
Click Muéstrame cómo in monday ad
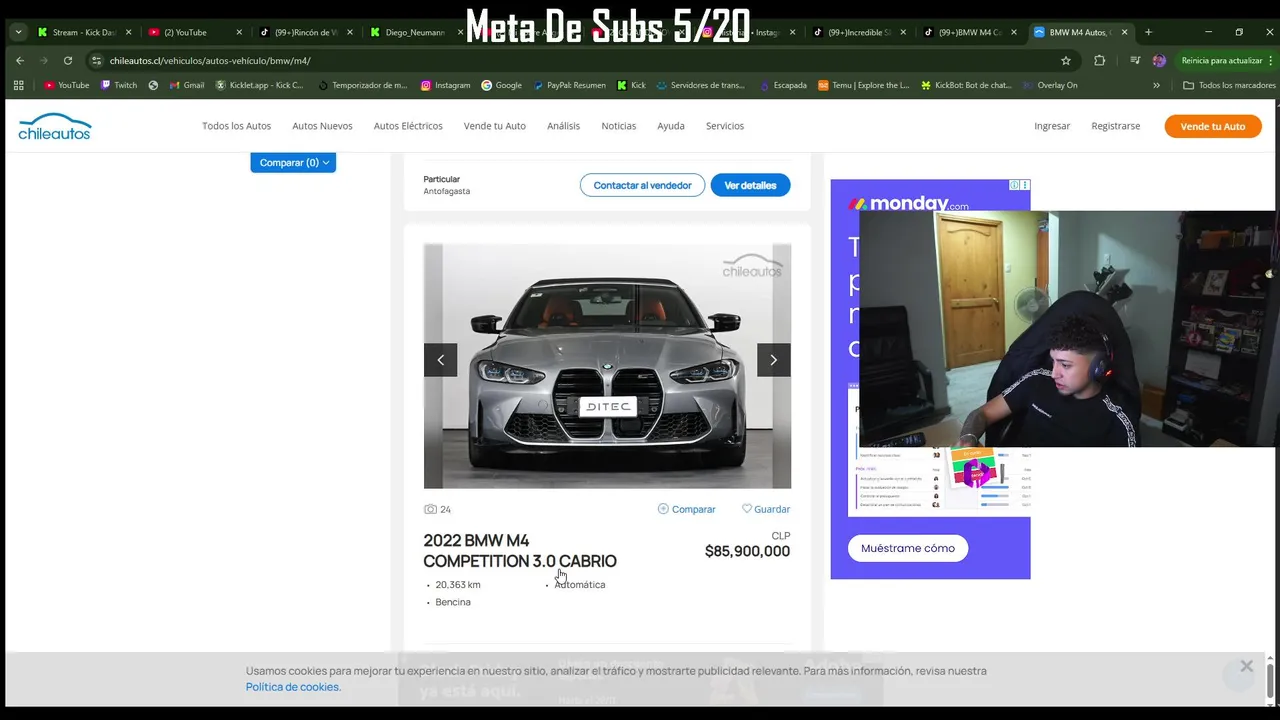908,548
